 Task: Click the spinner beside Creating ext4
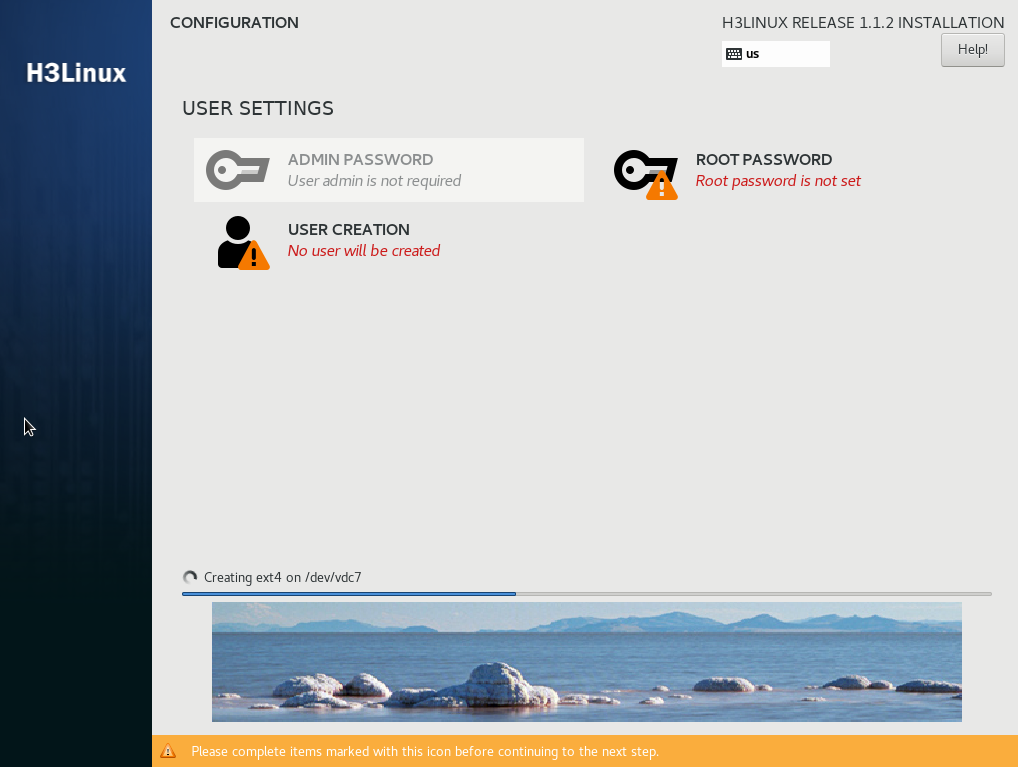[x=190, y=577]
